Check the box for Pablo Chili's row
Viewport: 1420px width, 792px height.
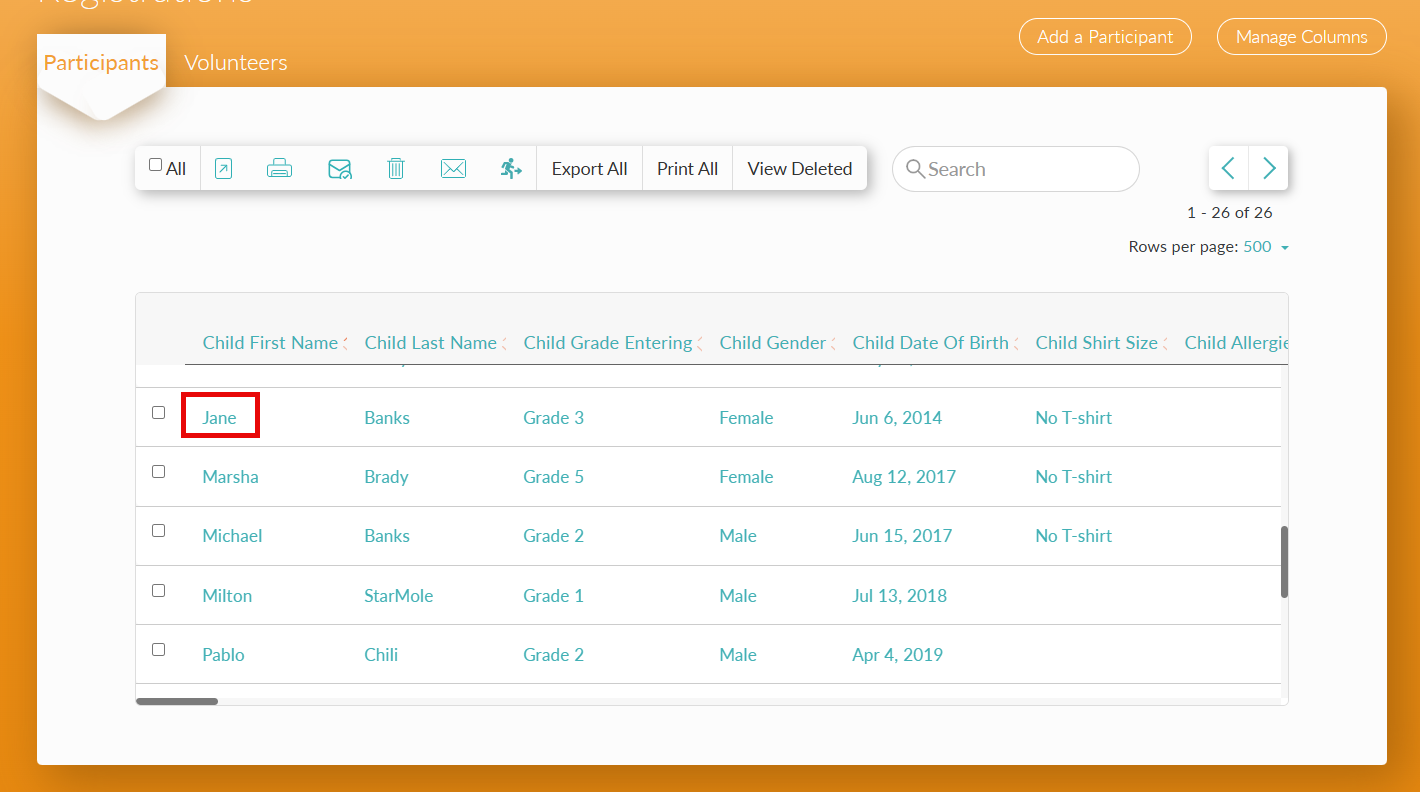[x=158, y=650]
